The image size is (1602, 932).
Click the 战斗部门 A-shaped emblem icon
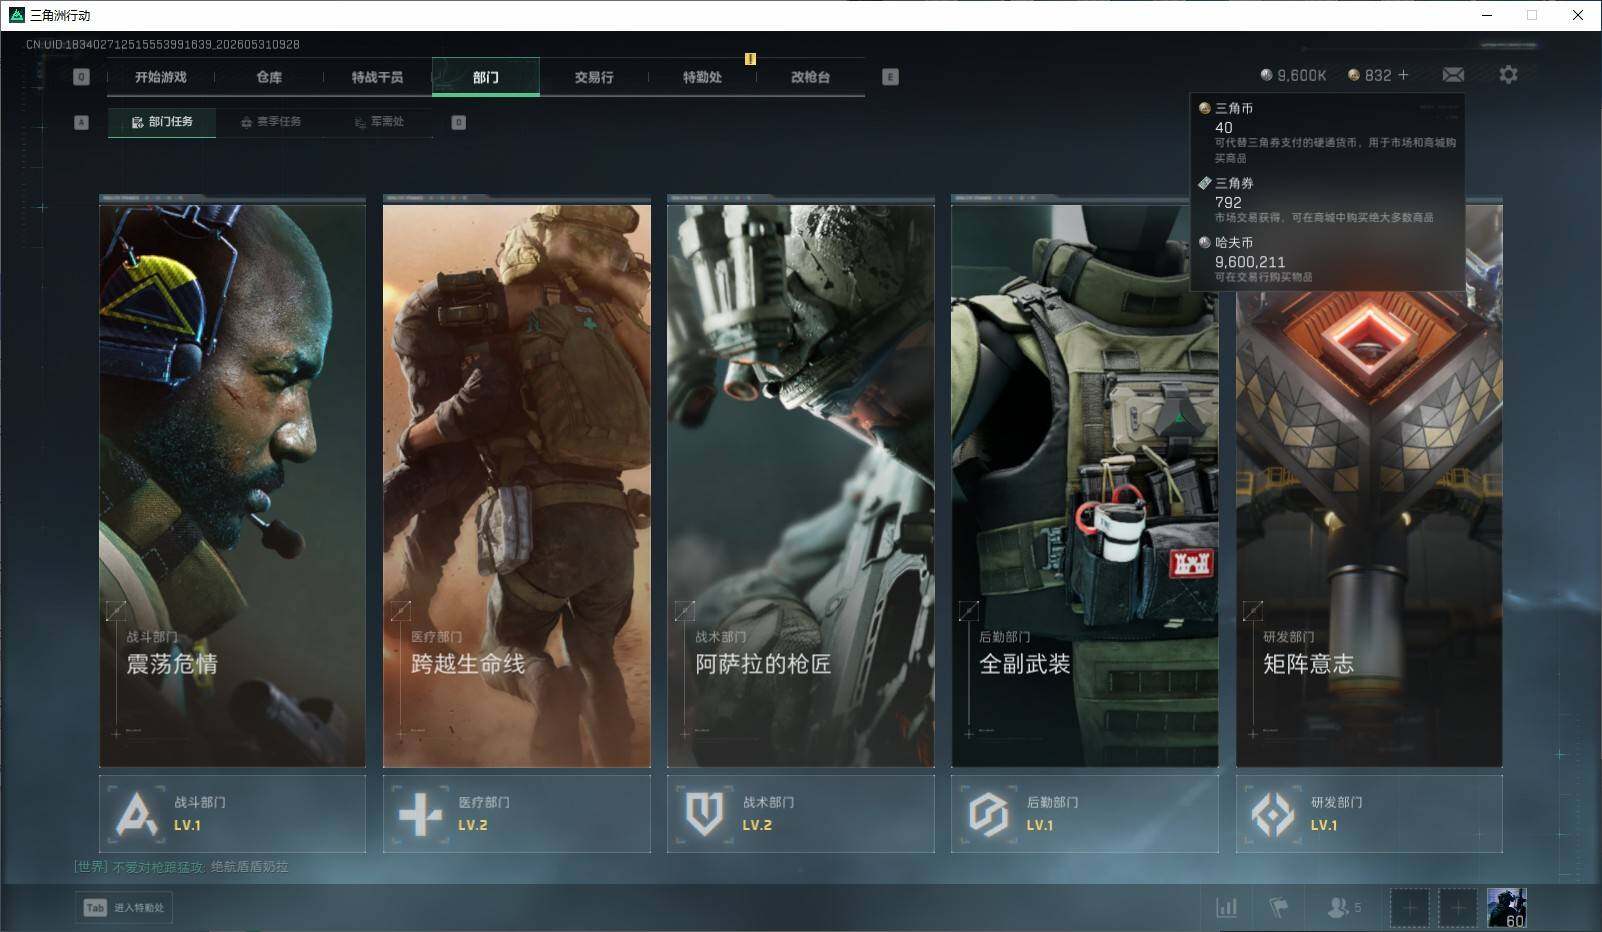coord(136,814)
